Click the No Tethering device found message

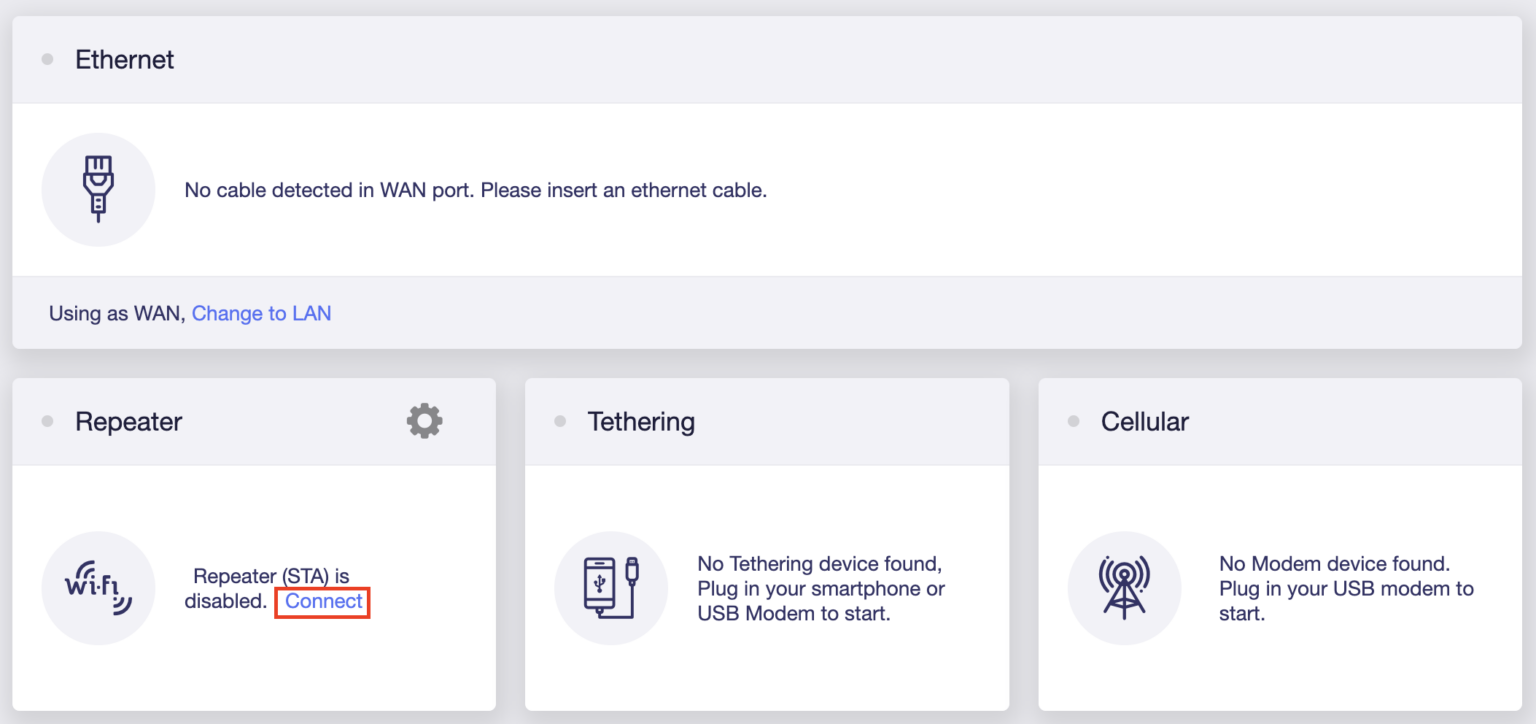[821, 588]
